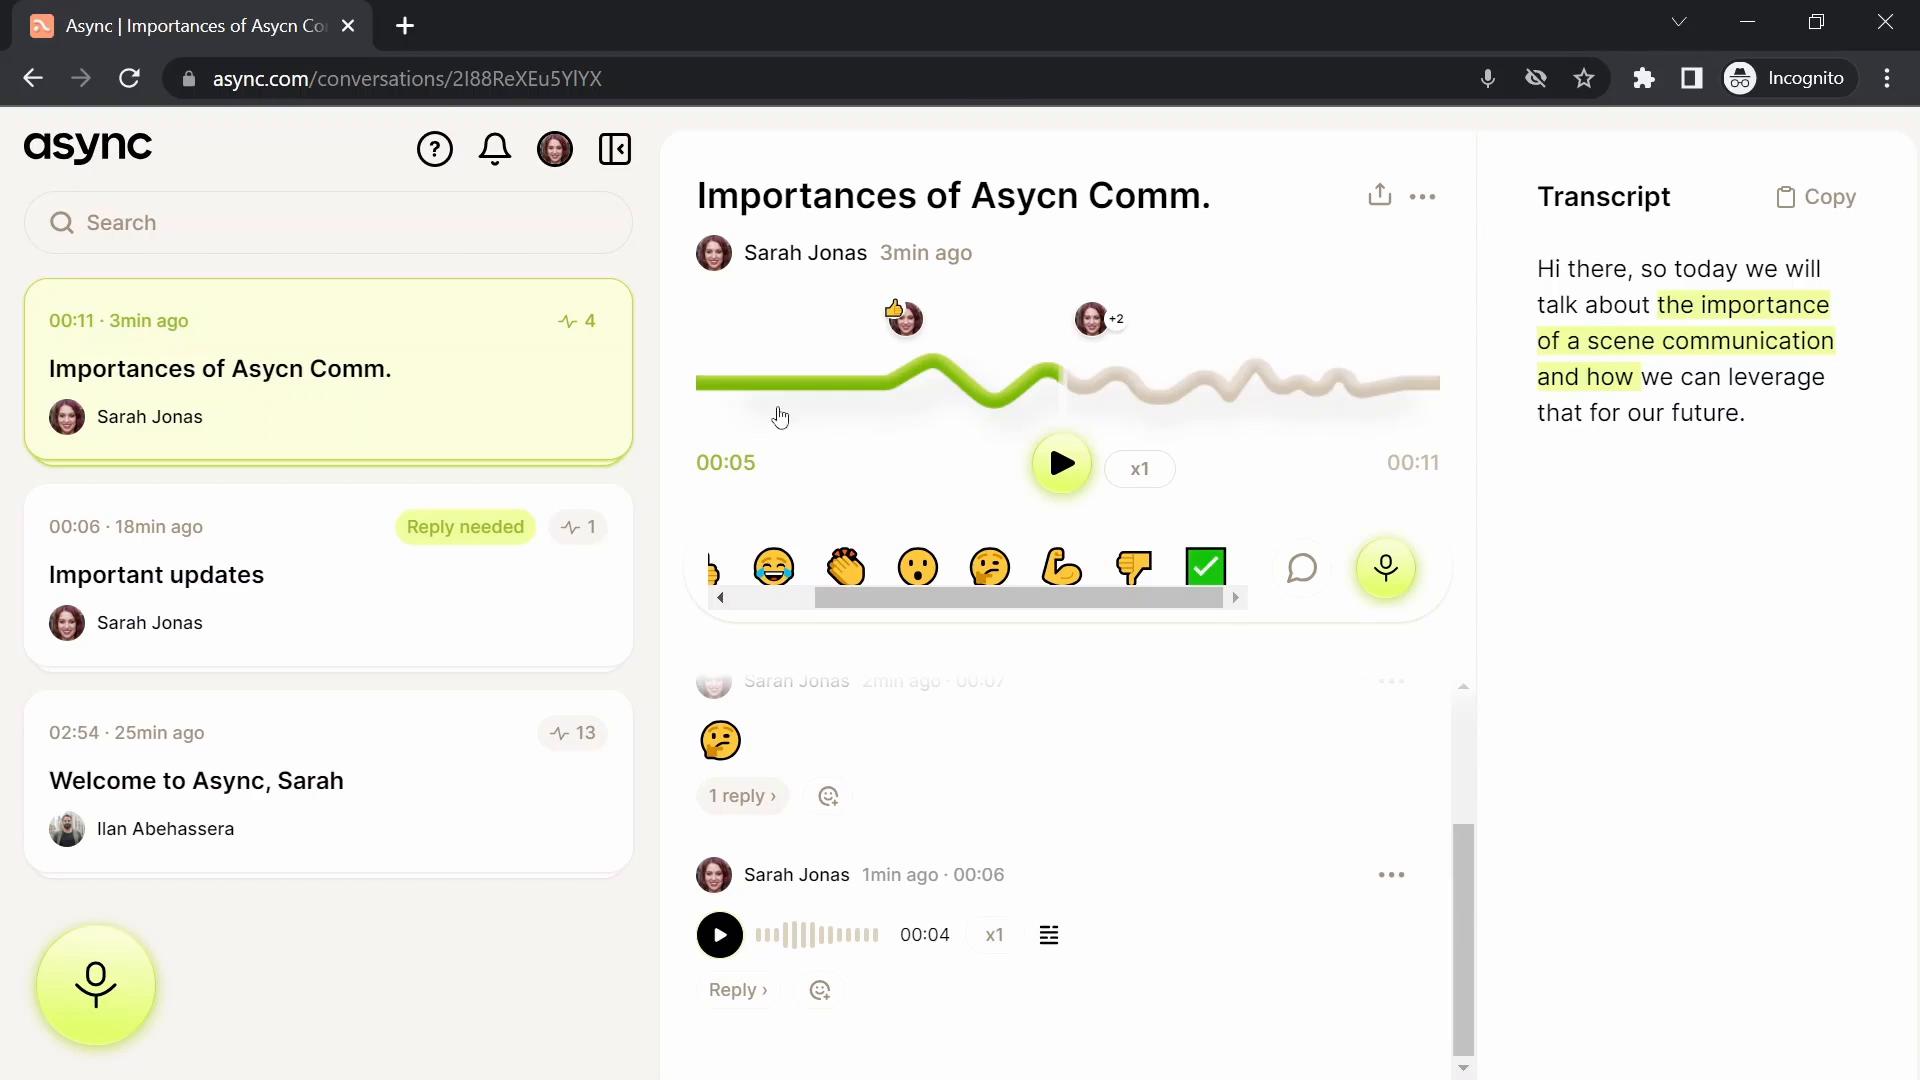Click Reply on Sarah Jonas message
Viewport: 1920px width, 1080px height.
pos(737,989)
